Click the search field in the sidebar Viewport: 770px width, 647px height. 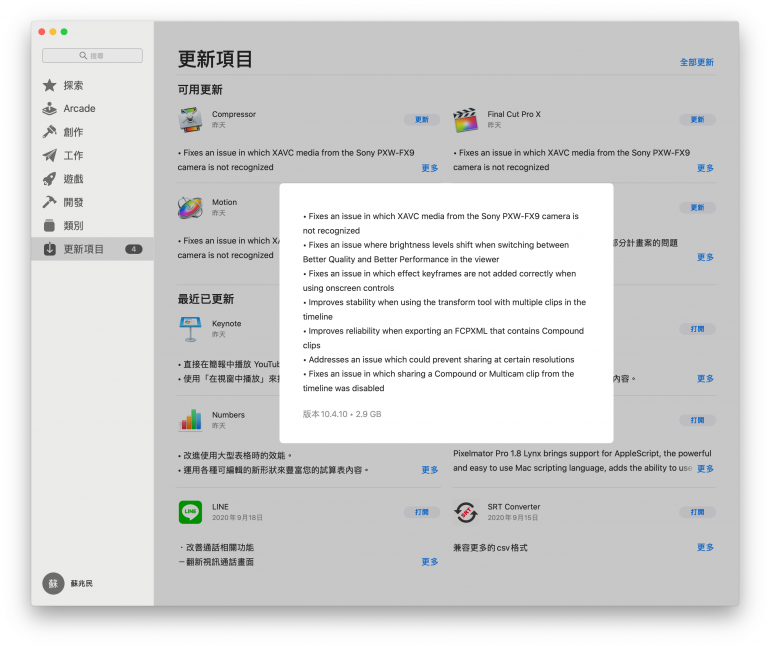point(92,55)
